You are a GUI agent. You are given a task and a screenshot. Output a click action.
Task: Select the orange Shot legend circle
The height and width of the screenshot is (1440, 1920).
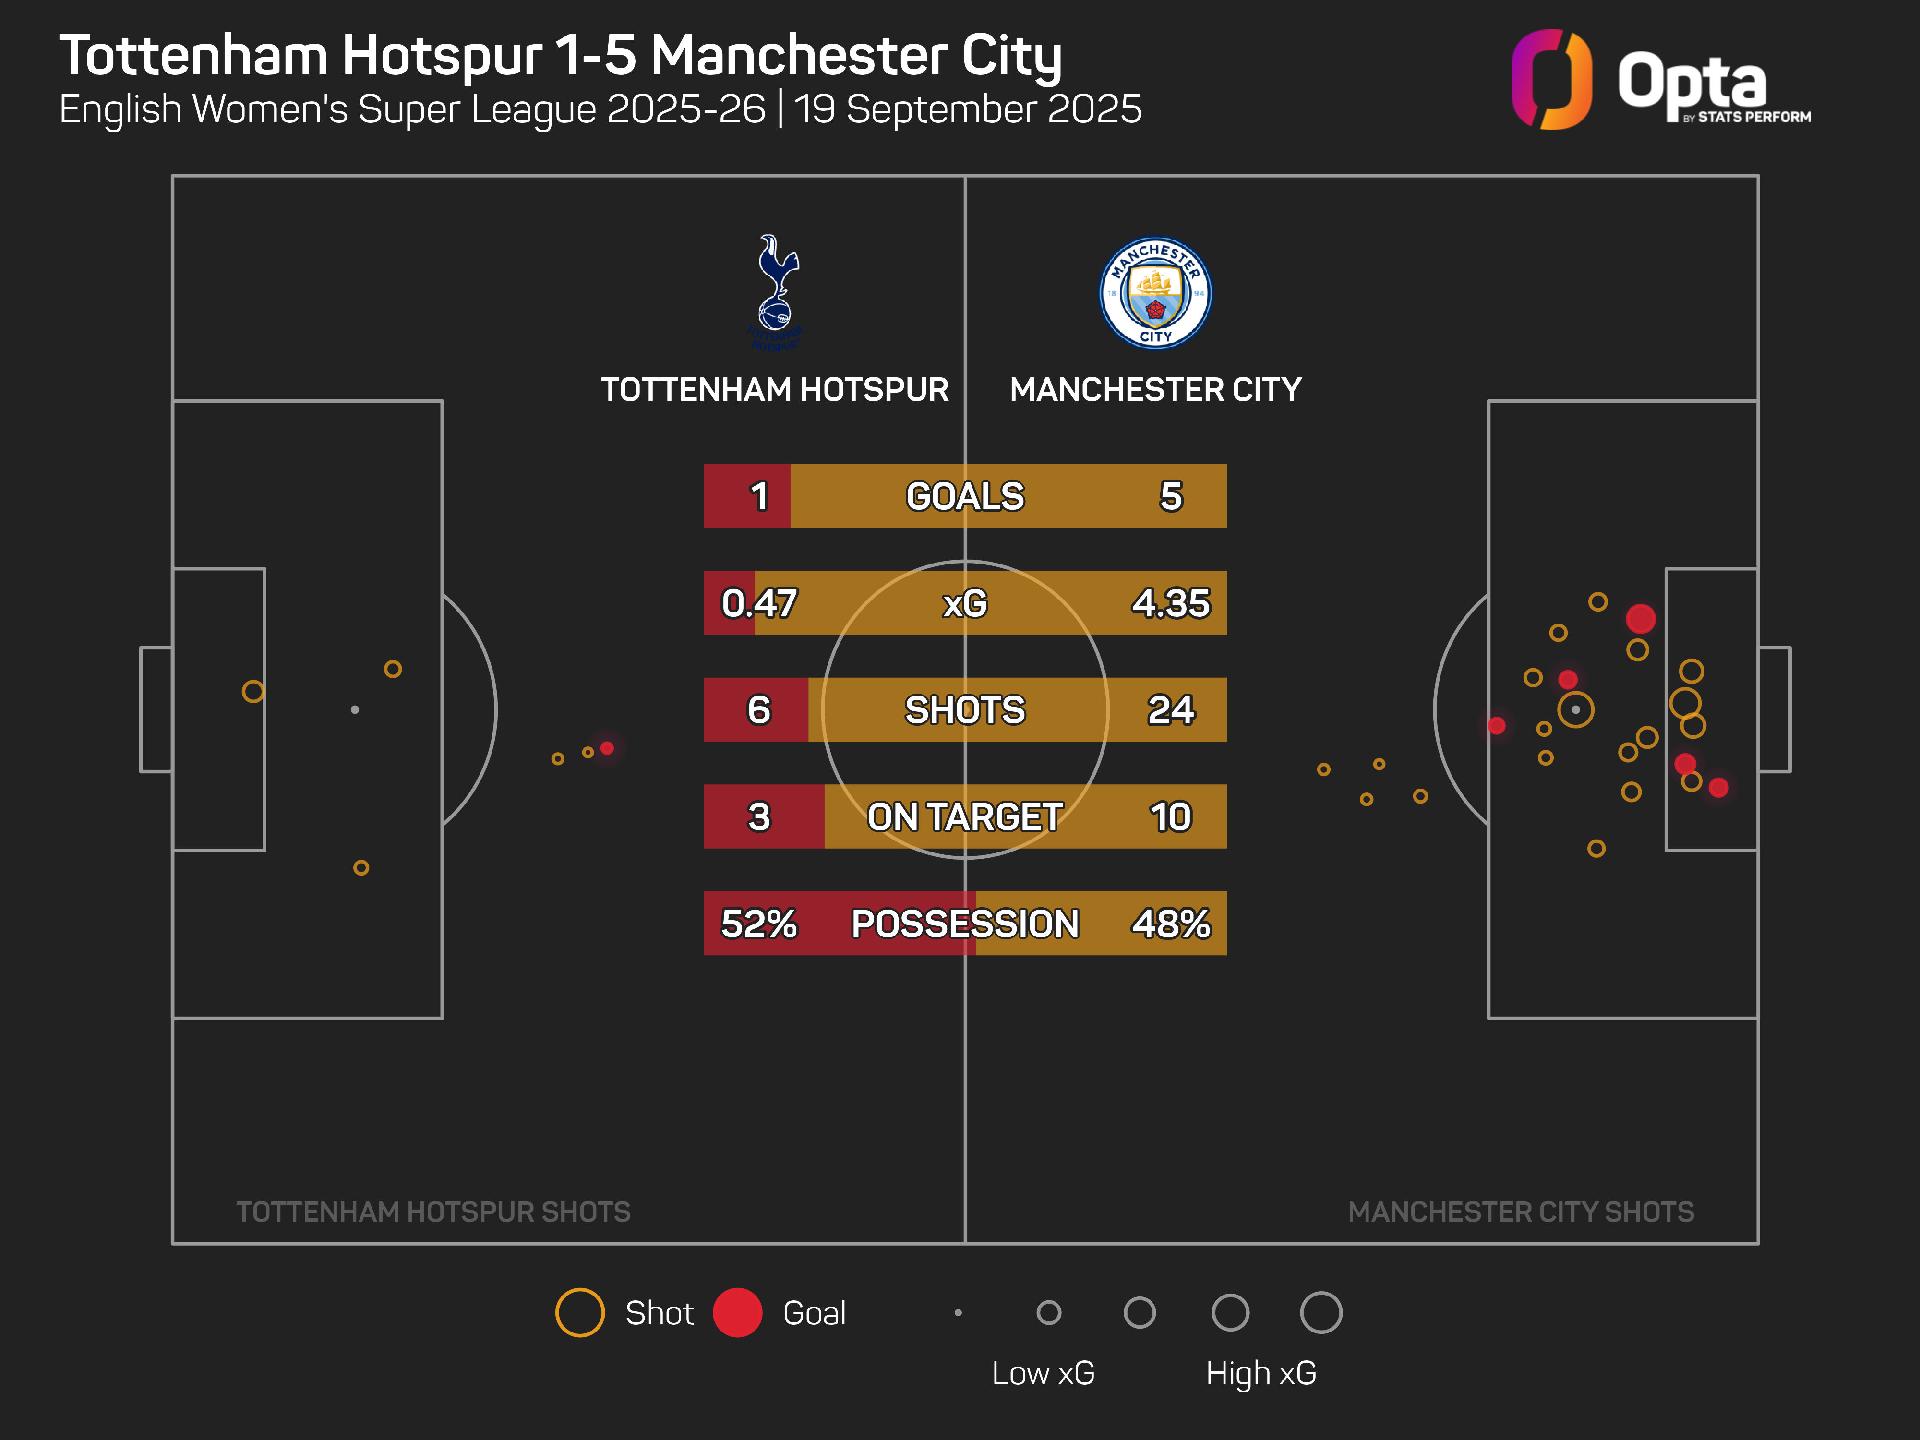pos(580,1312)
